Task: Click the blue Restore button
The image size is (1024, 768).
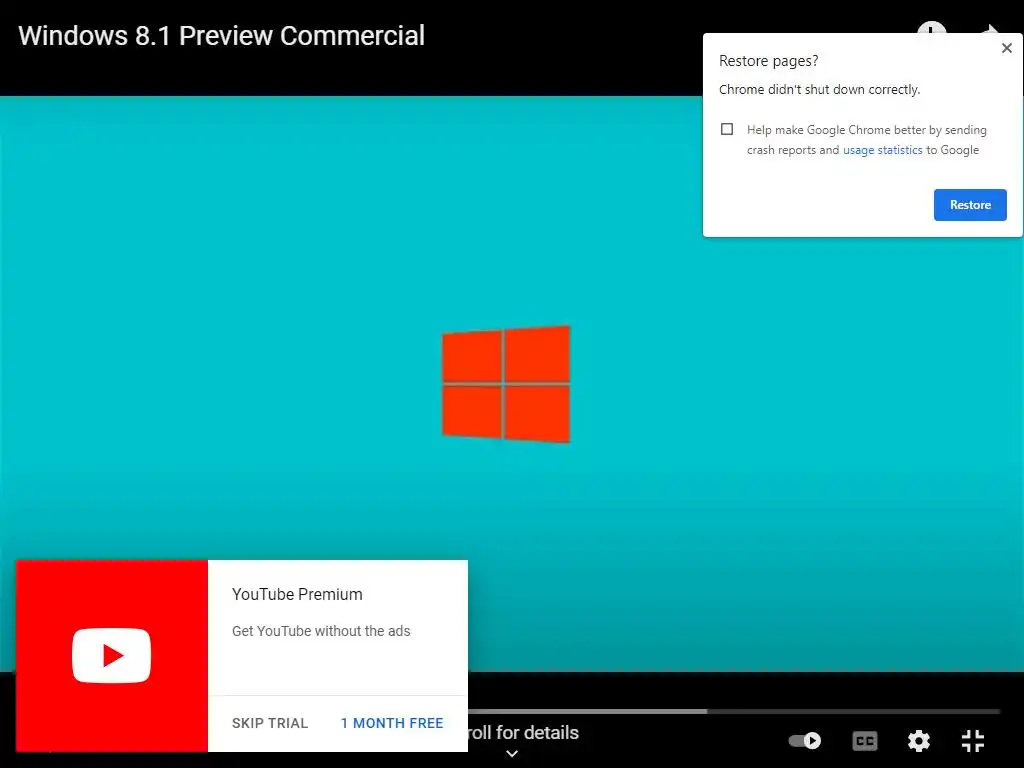Action: tap(970, 205)
